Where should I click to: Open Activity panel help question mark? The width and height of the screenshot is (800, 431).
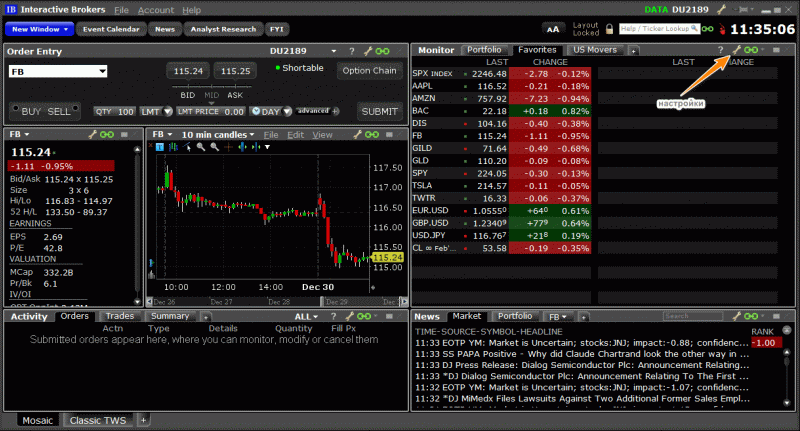click(333, 316)
